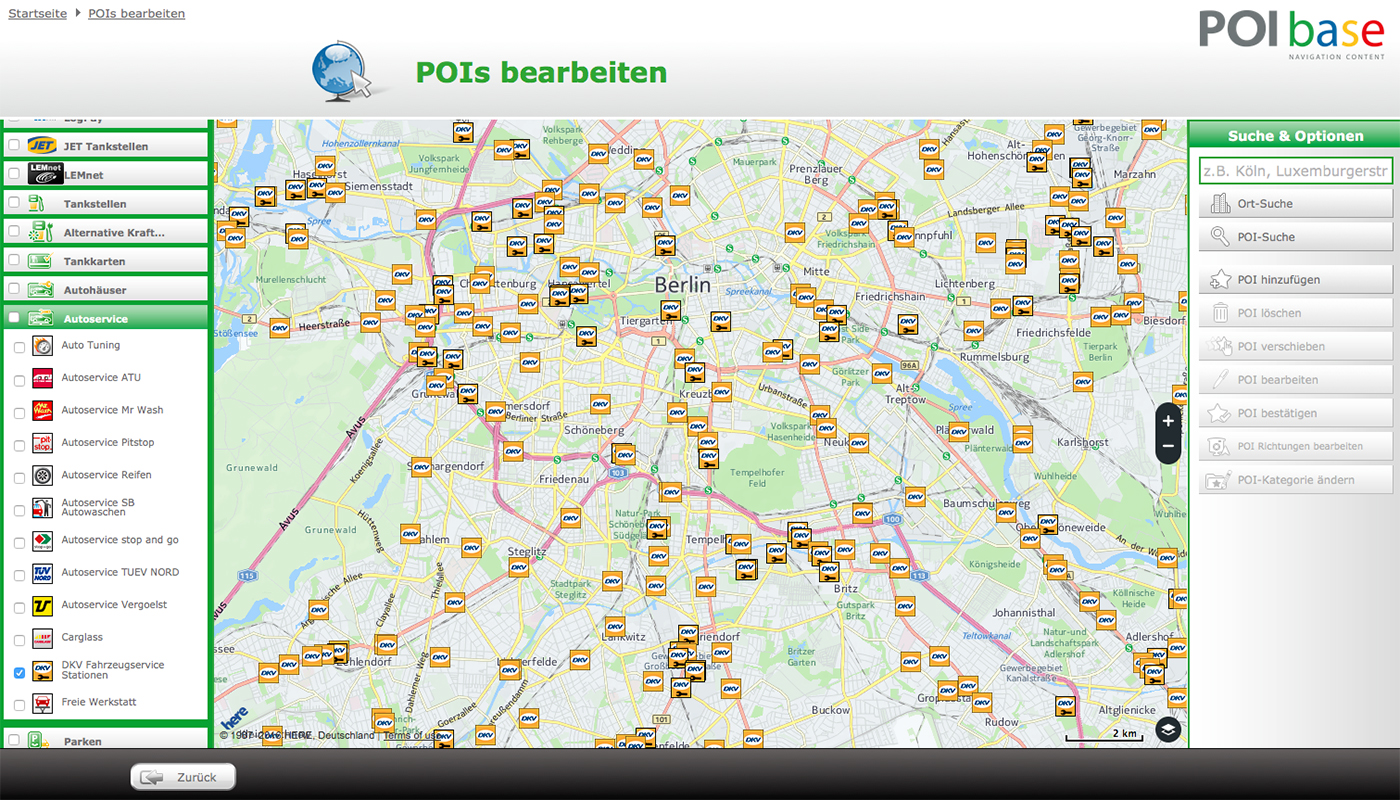The image size is (1400, 800).
Task: Click the map zoom out minus button
Action: pyautogui.click(x=1168, y=446)
